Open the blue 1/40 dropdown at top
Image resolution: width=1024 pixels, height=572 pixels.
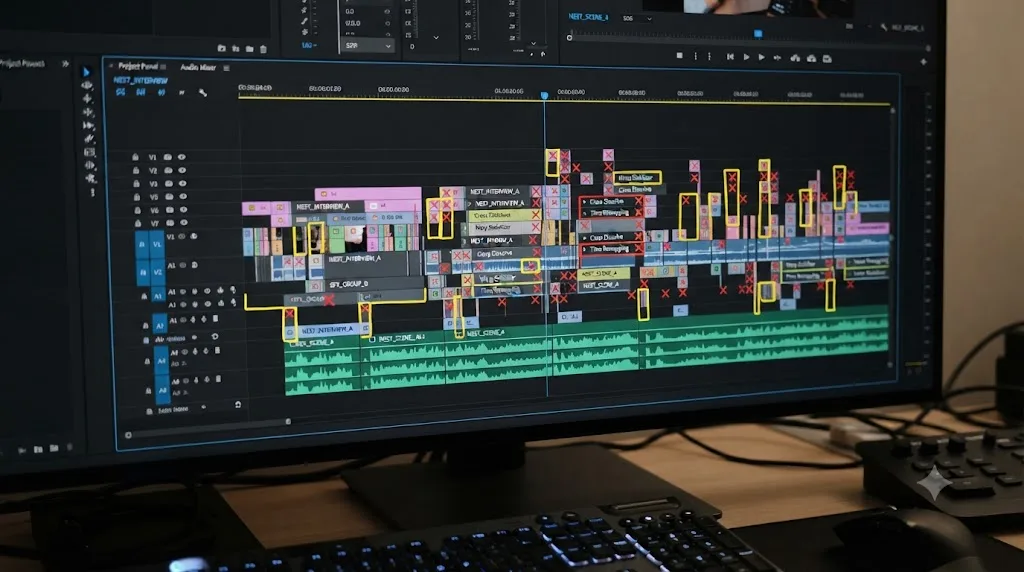click(309, 46)
